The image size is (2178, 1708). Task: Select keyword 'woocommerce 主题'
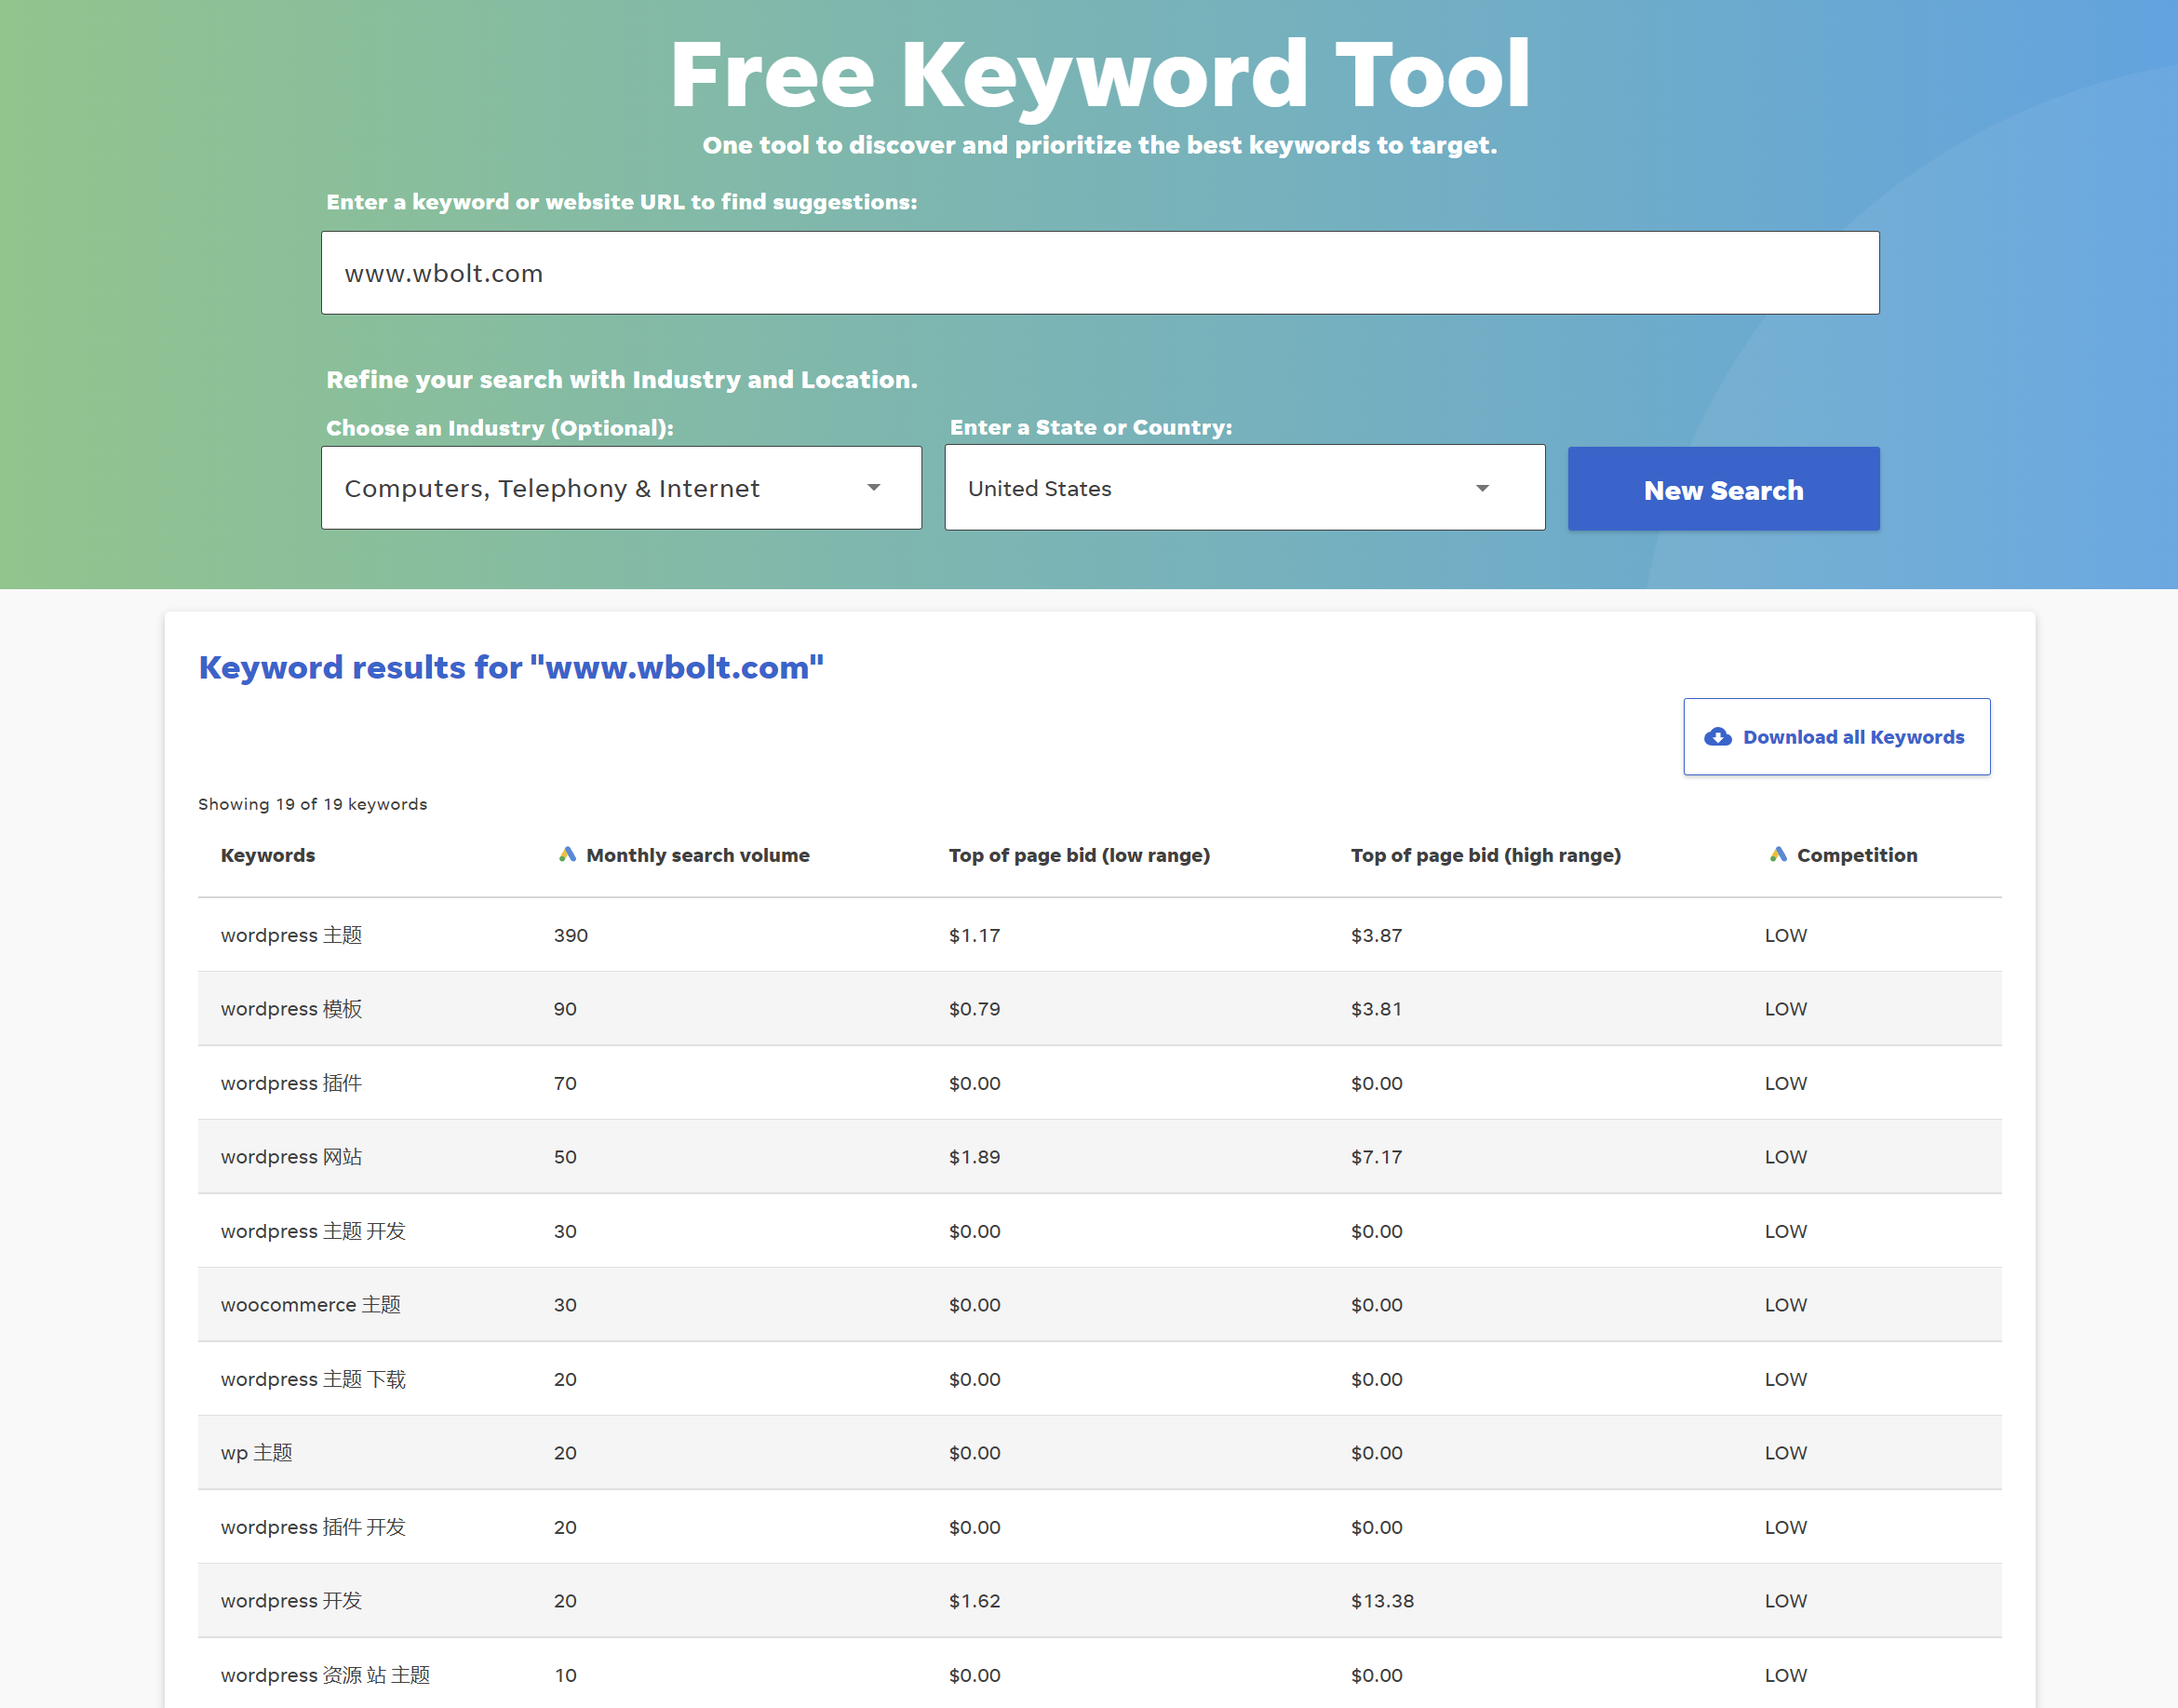pos(310,1305)
